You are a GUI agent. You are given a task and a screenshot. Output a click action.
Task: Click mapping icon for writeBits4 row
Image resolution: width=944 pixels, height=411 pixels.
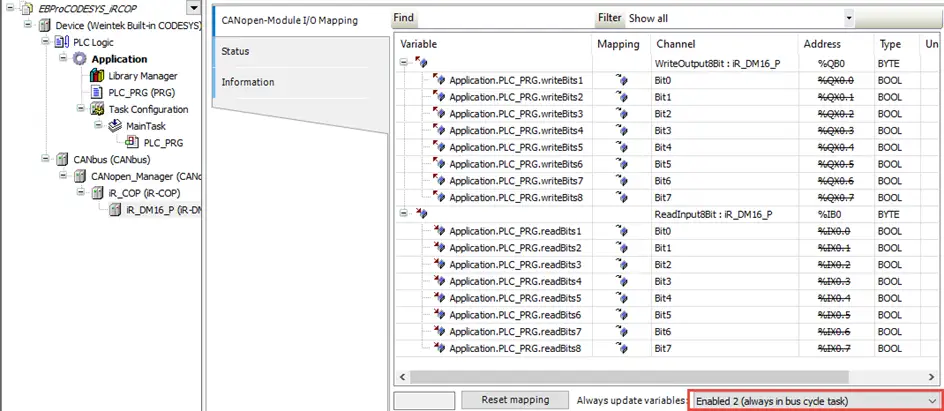click(621, 131)
